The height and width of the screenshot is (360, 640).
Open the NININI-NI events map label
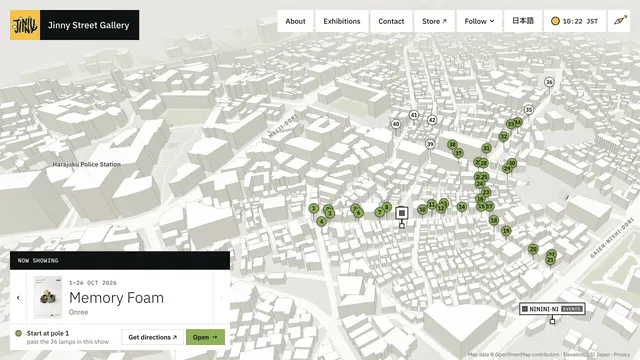pos(552,309)
